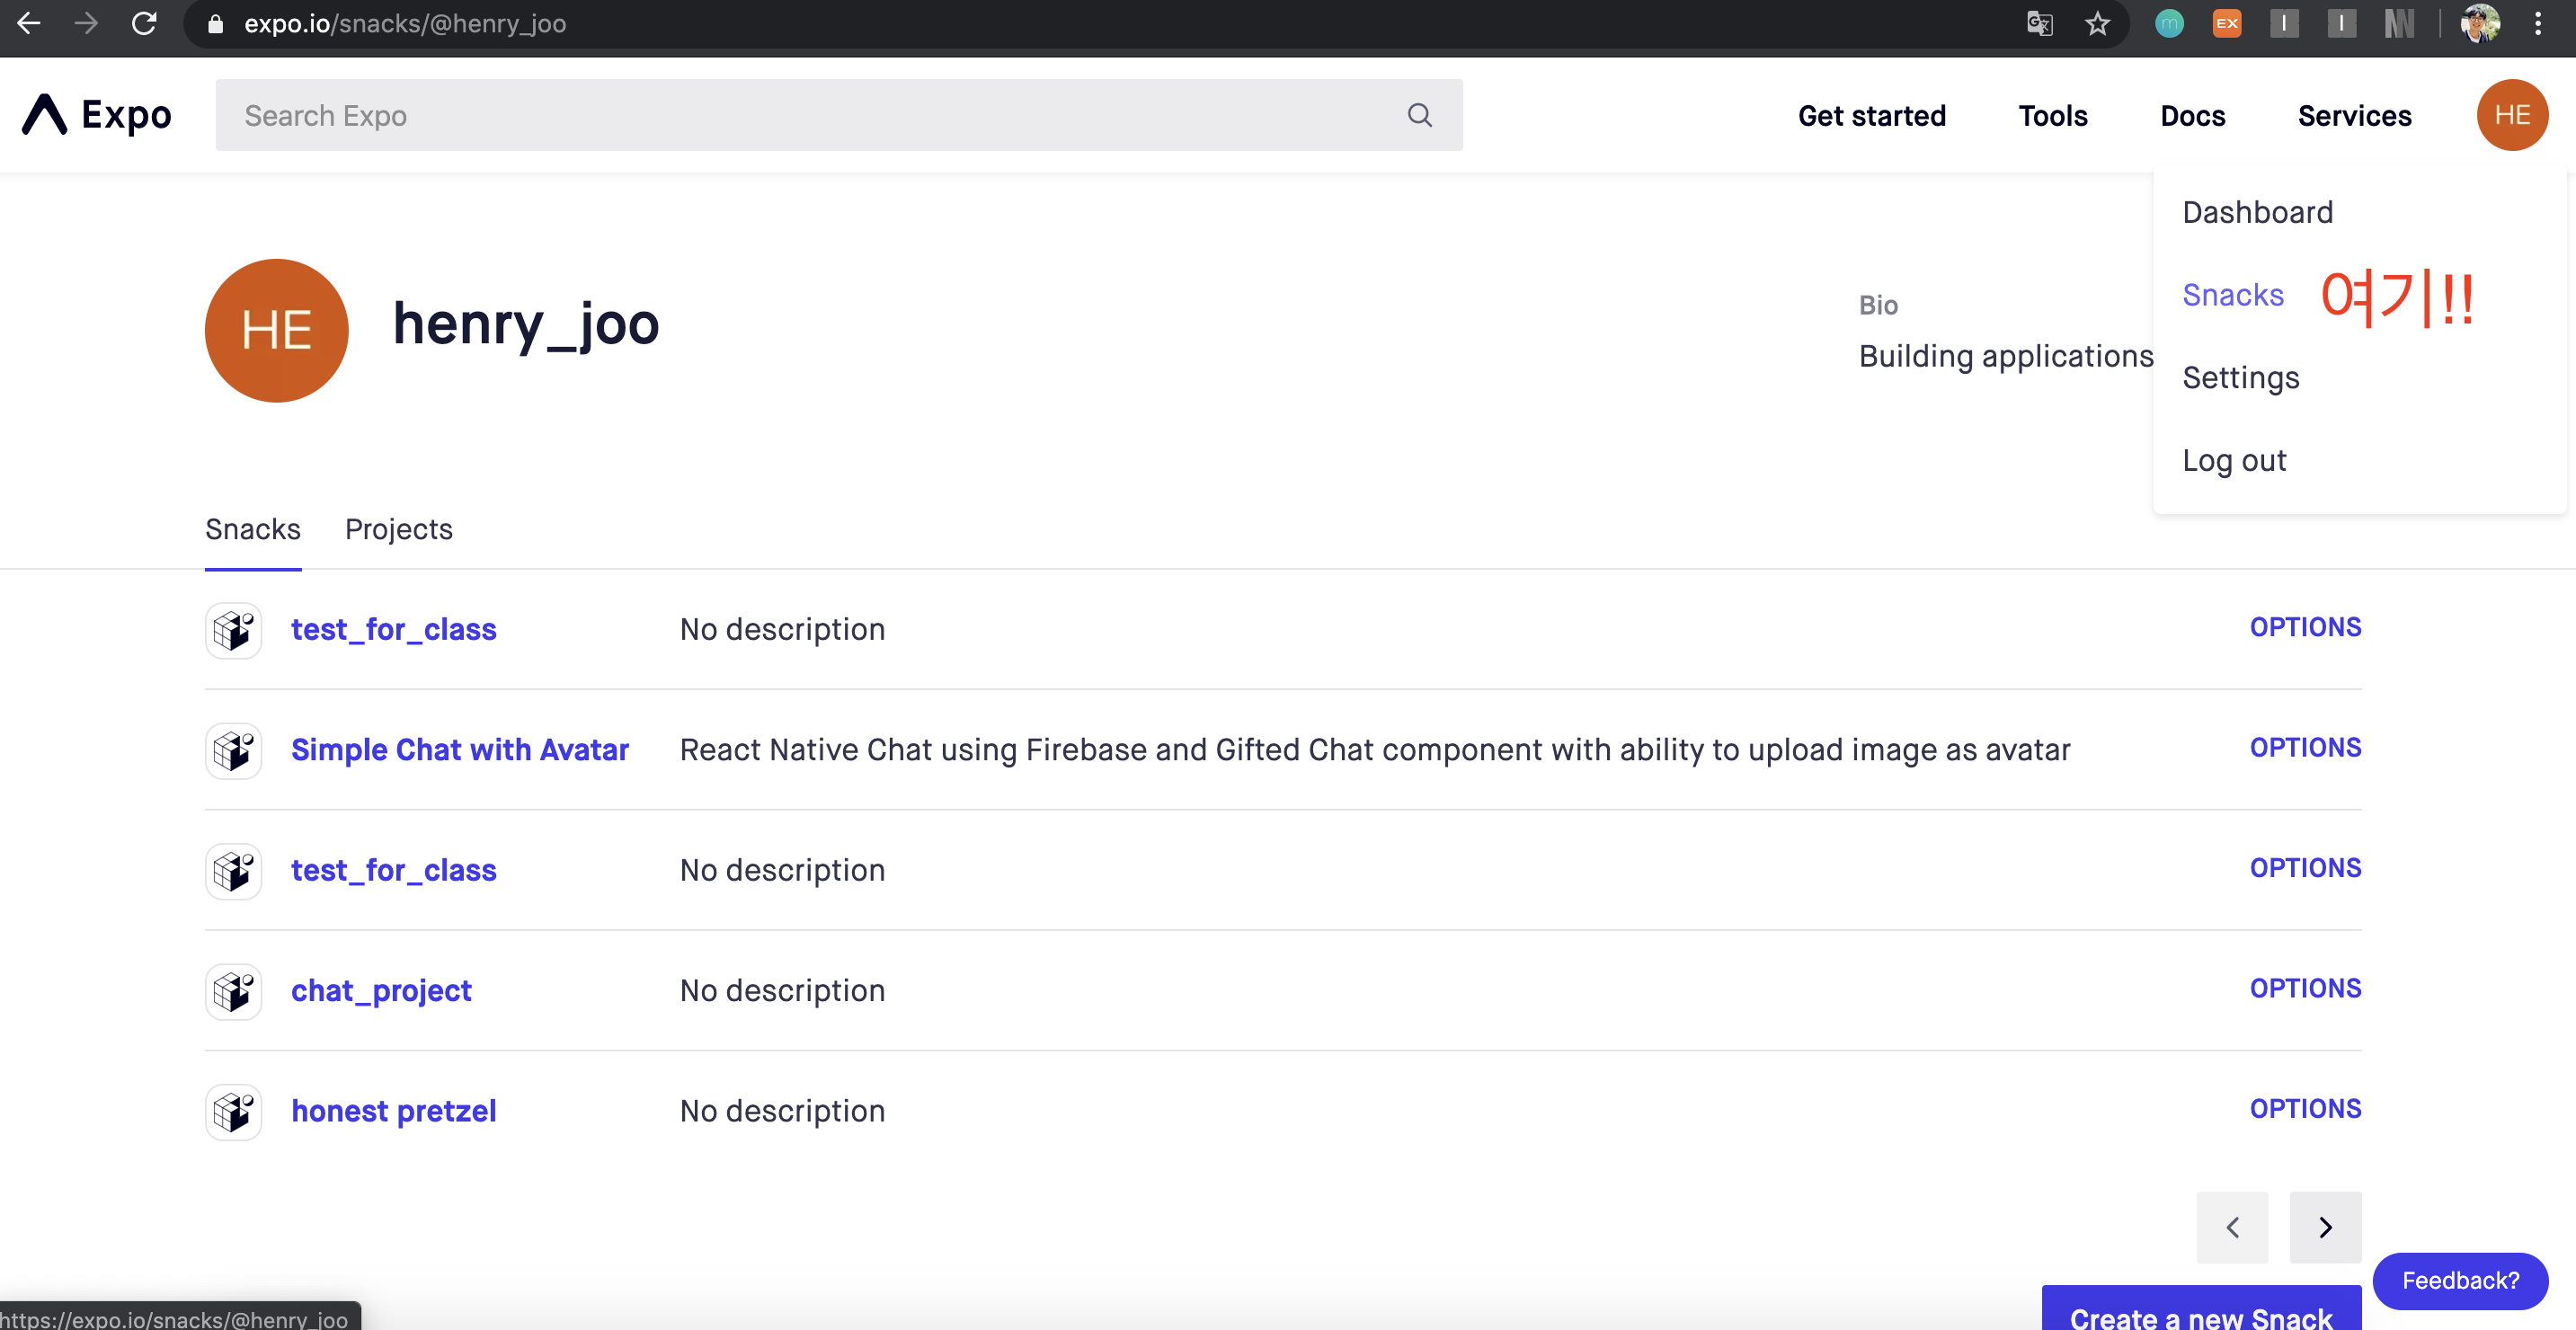Viewport: 2576px width, 1330px height.
Task: Switch to the Projects tab
Action: tap(398, 529)
